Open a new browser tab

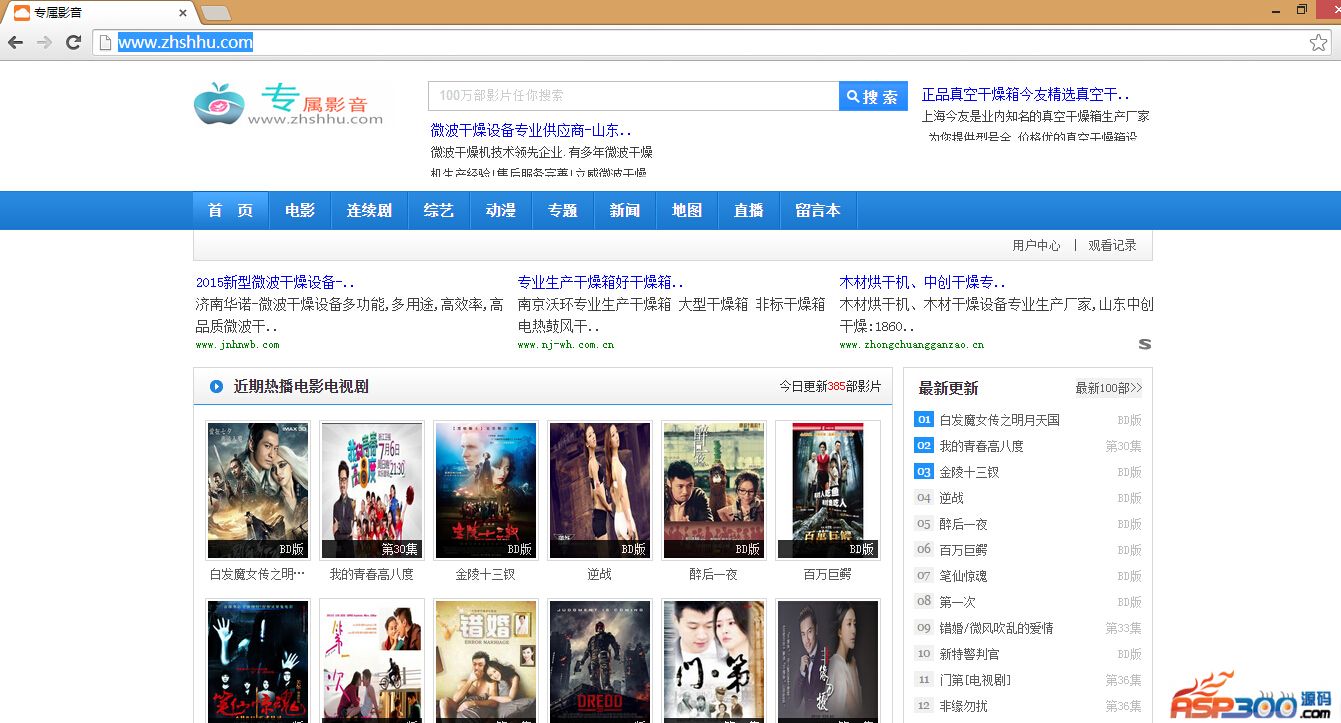(215, 13)
